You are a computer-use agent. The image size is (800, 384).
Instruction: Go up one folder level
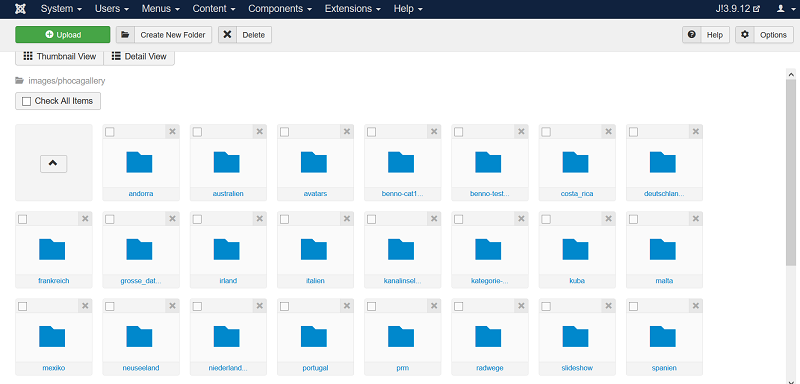54,164
